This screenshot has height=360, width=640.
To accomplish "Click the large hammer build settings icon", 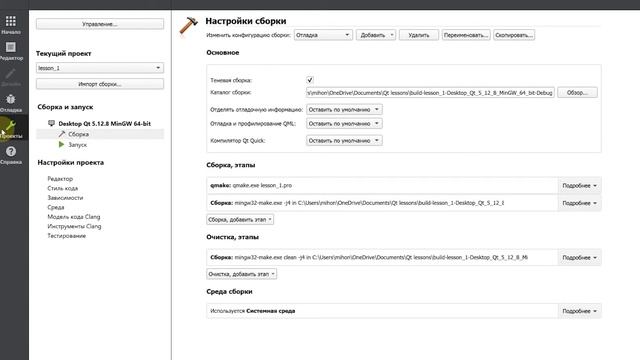I will tap(189, 26).
